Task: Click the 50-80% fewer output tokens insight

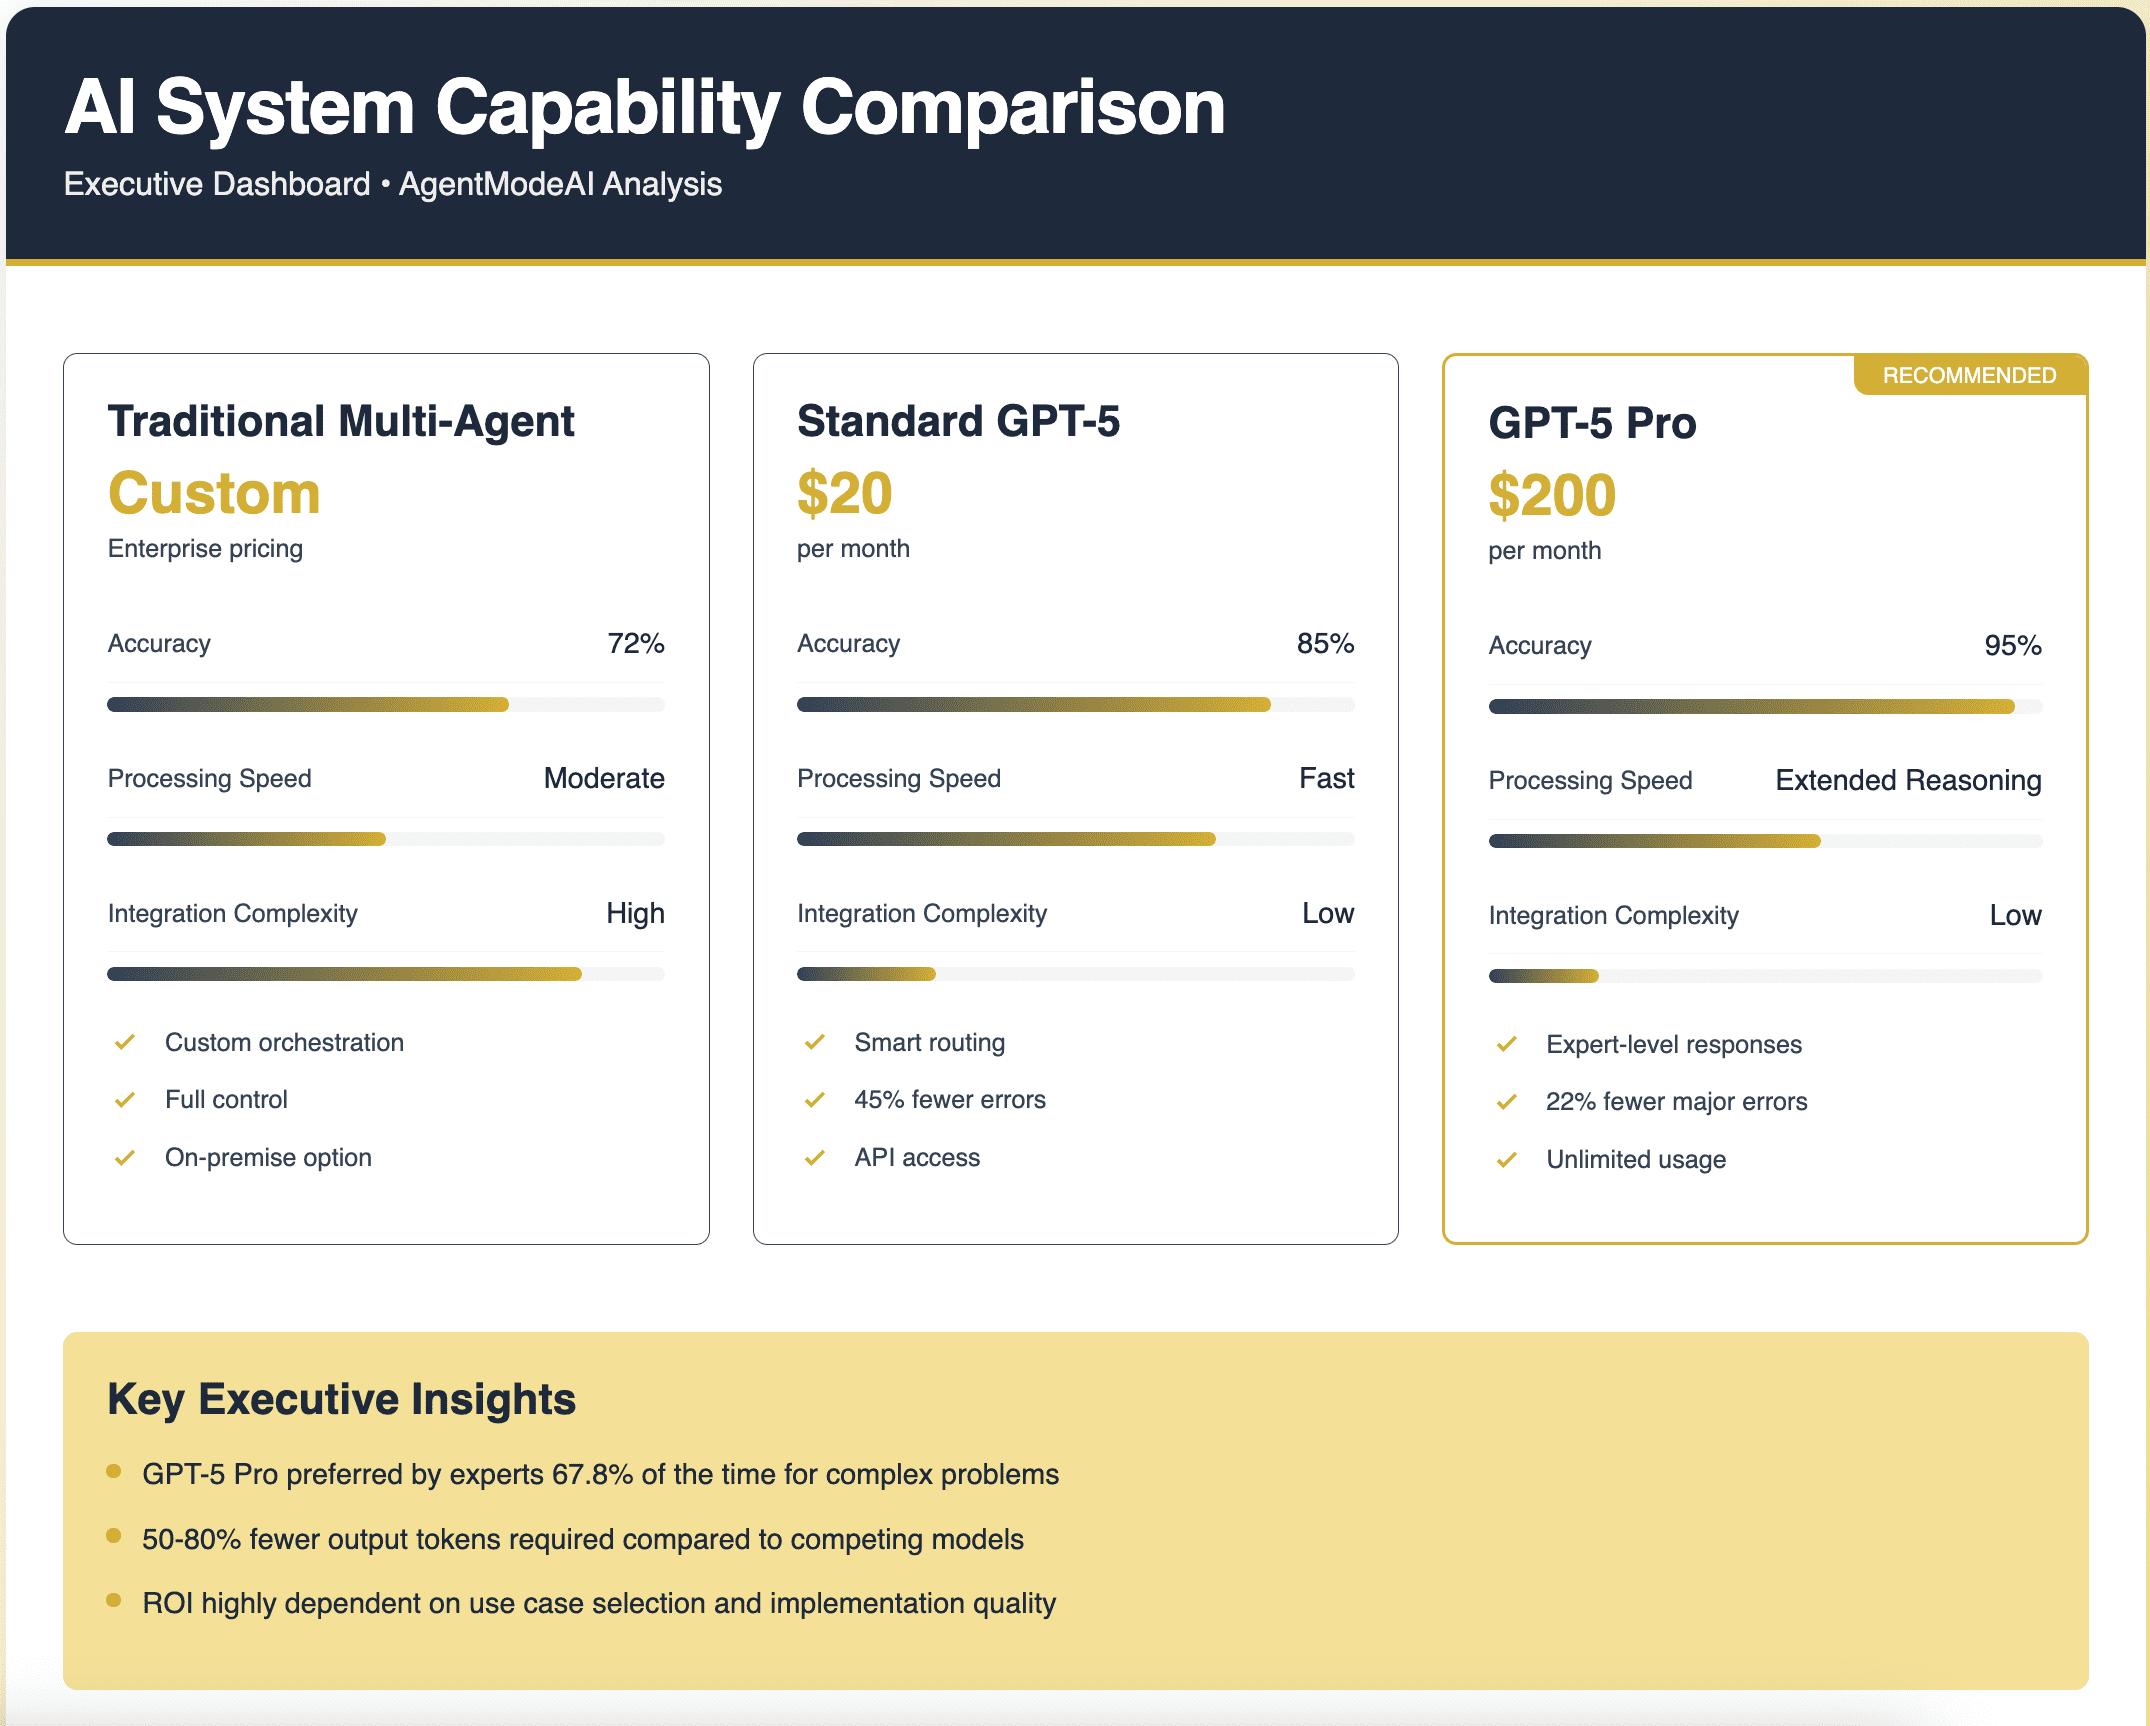Action: 583,1539
